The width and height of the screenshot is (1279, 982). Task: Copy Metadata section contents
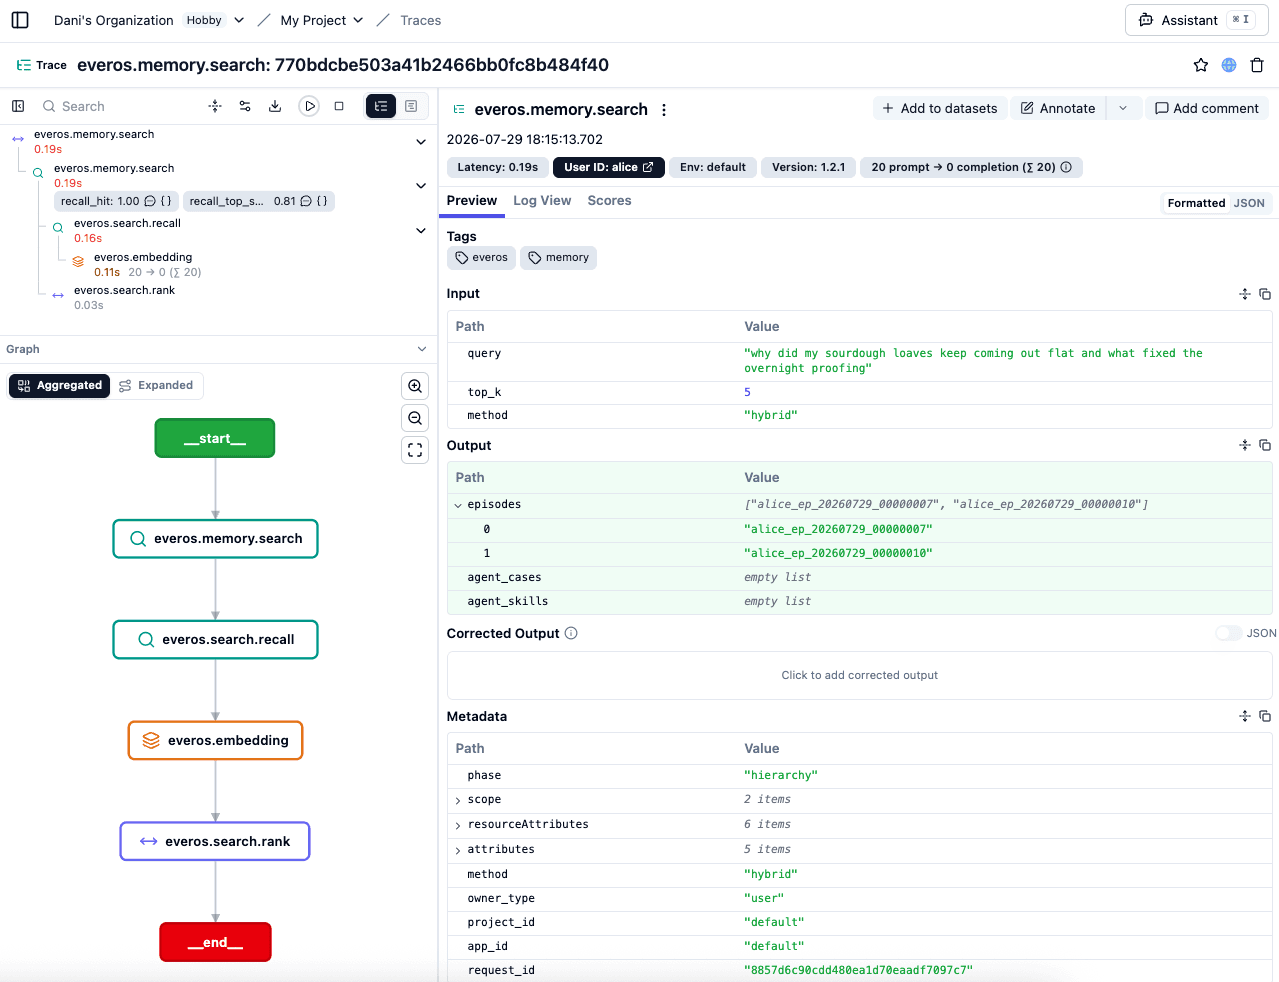coord(1265,716)
